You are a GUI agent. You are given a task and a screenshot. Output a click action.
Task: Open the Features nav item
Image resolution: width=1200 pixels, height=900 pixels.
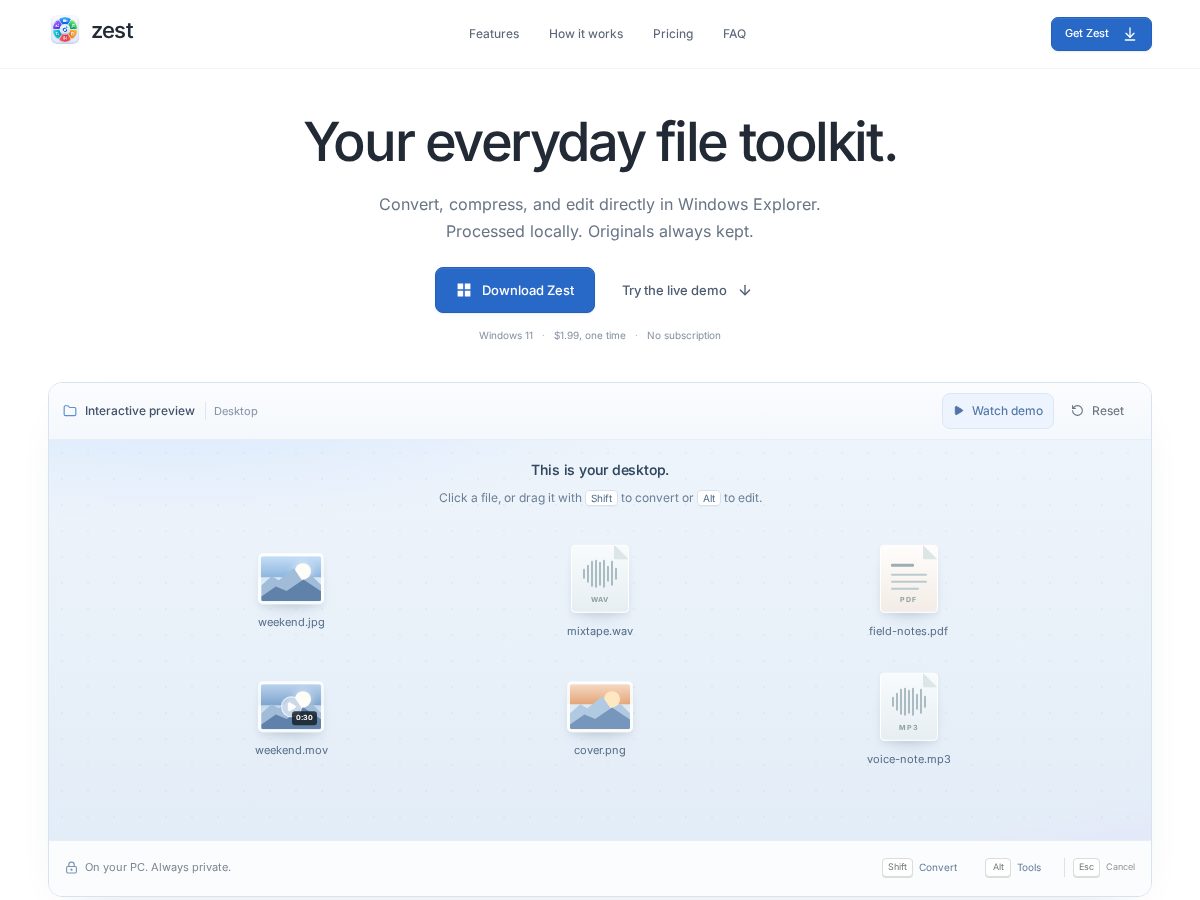pyautogui.click(x=494, y=34)
